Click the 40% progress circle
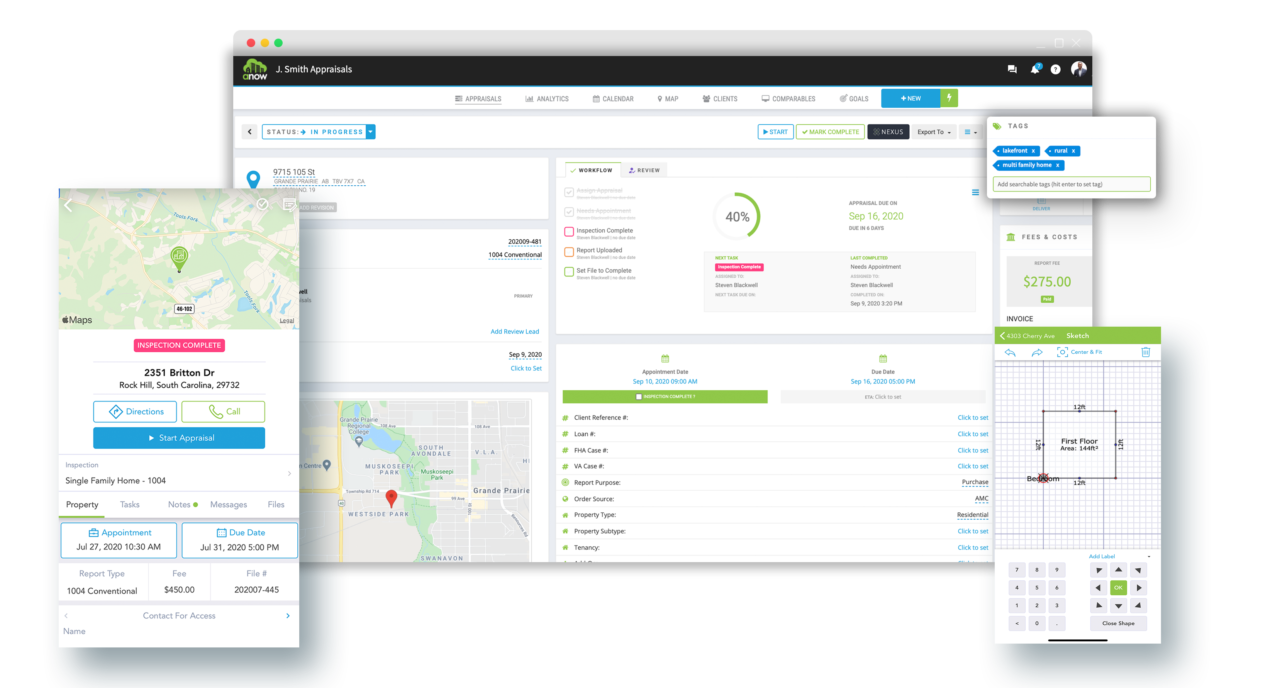Viewport: 1280px width, 688px height. tap(737, 216)
